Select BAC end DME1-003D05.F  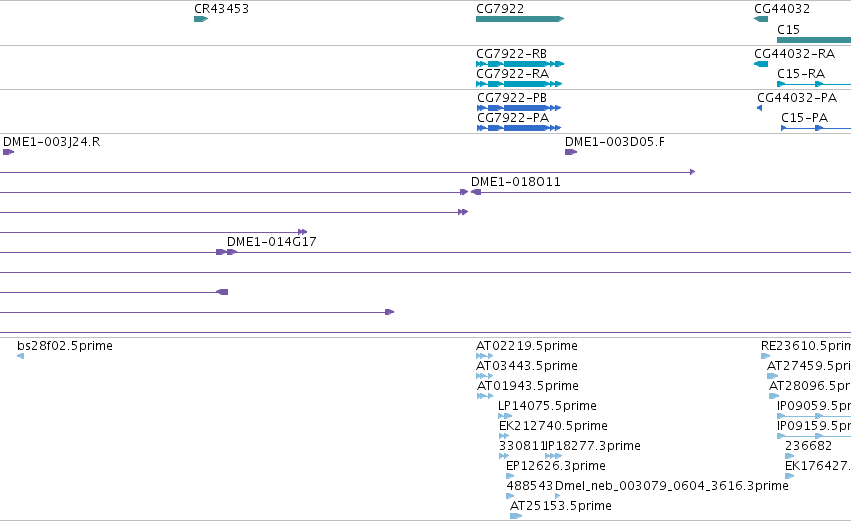571,152
